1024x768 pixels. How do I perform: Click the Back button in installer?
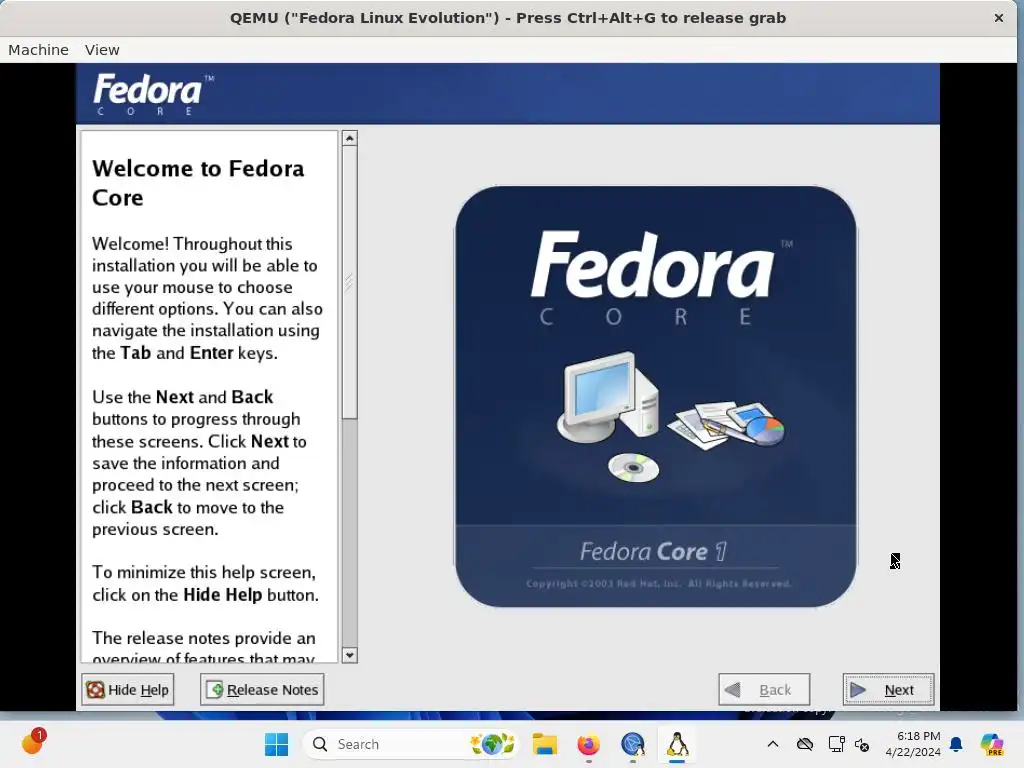click(x=764, y=690)
